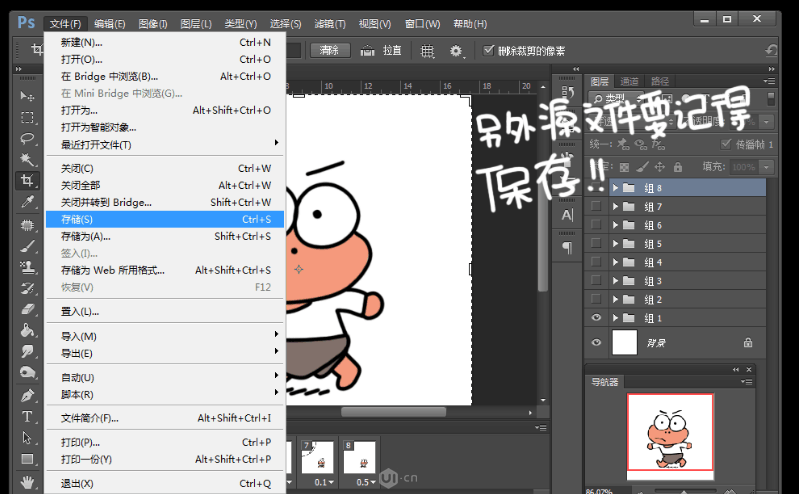Pick the Lasso tool
This screenshot has height=494, width=799.
tap(28, 139)
